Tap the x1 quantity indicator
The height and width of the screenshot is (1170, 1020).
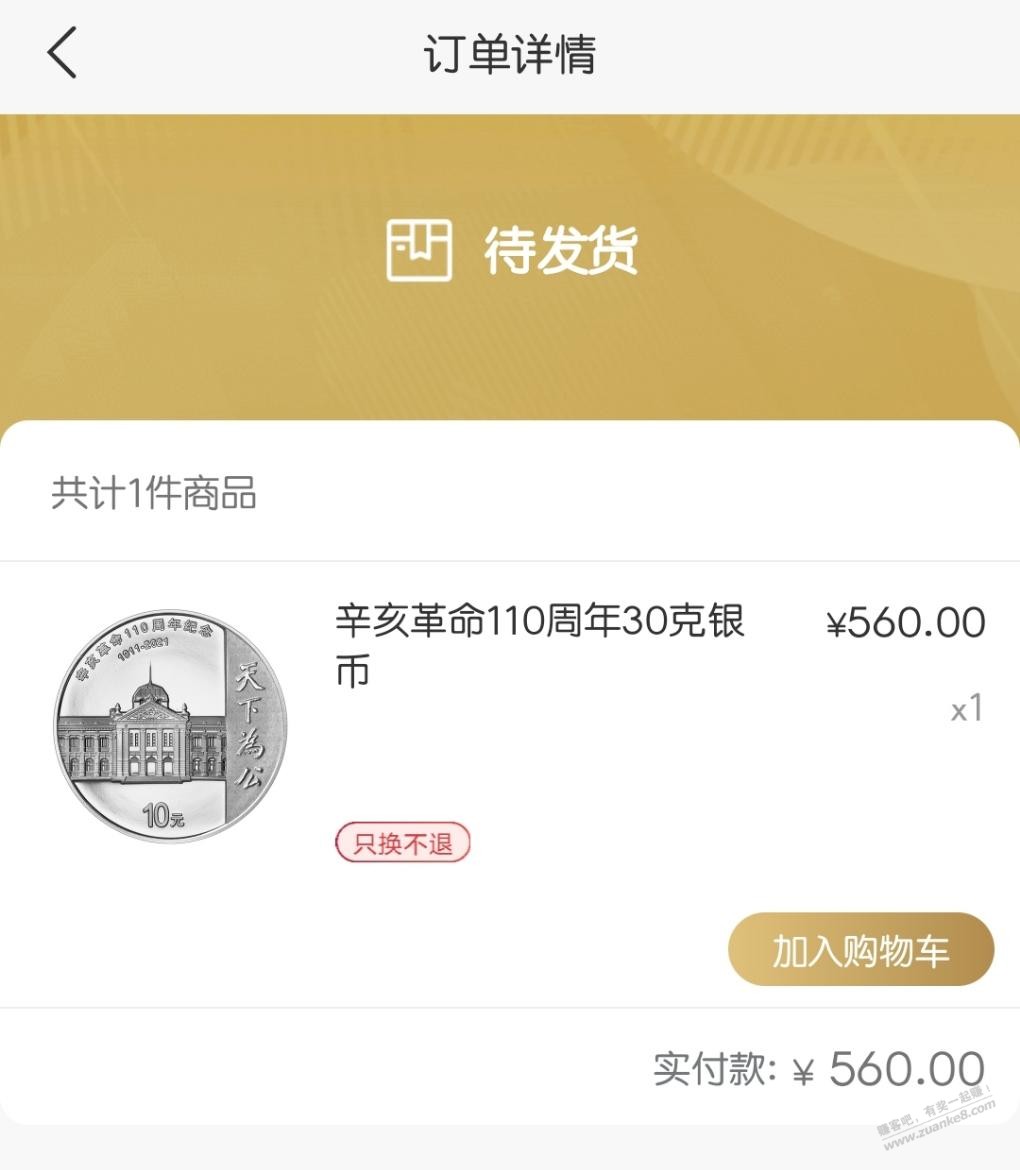[967, 710]
